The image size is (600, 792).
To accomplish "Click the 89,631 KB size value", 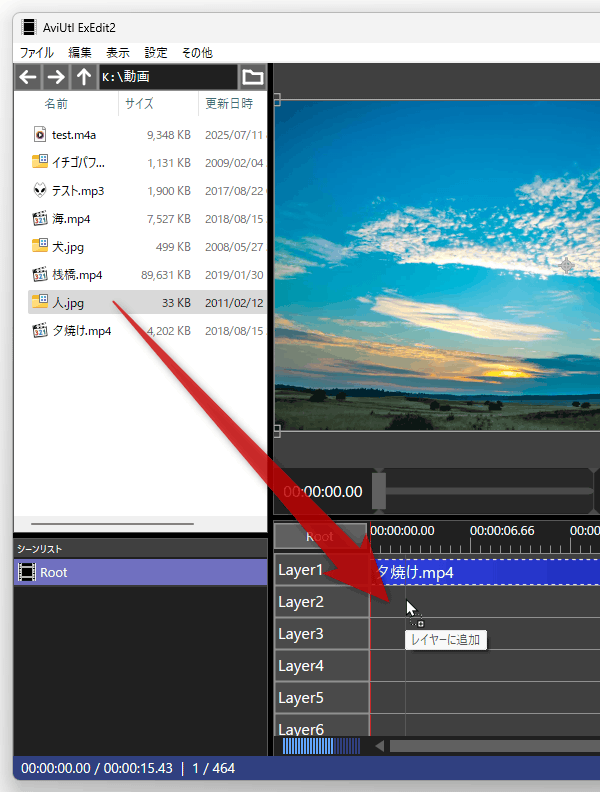I will (x=166, y=275).
